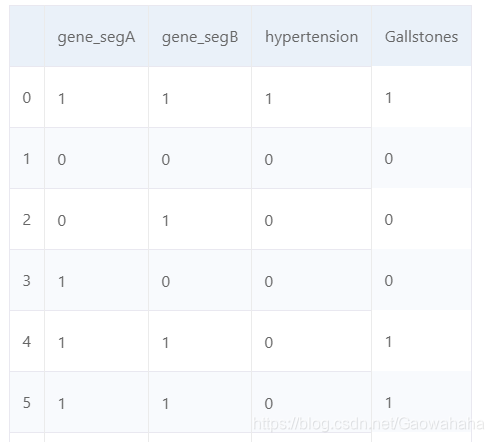494x442 pixels.
Task: Select hypertension cell in row 5
Action: tap(311, 403)
